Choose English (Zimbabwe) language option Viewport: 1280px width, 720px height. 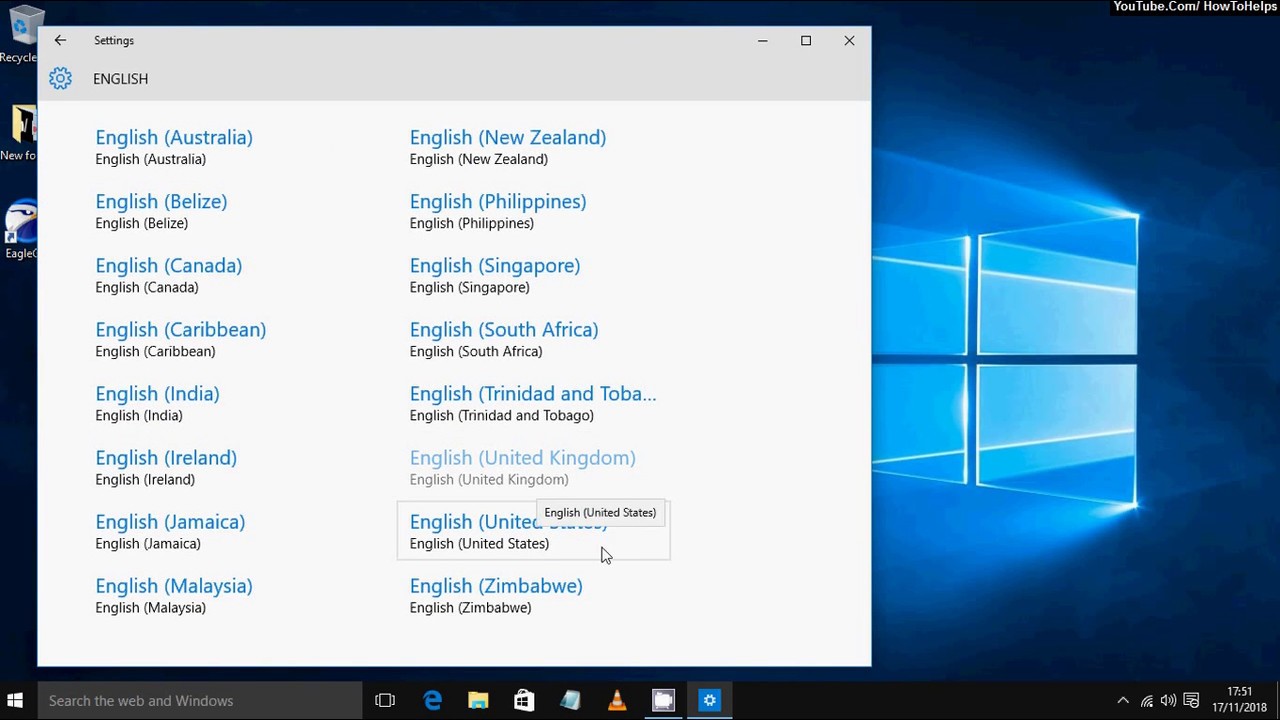click(x=496, y=595)
